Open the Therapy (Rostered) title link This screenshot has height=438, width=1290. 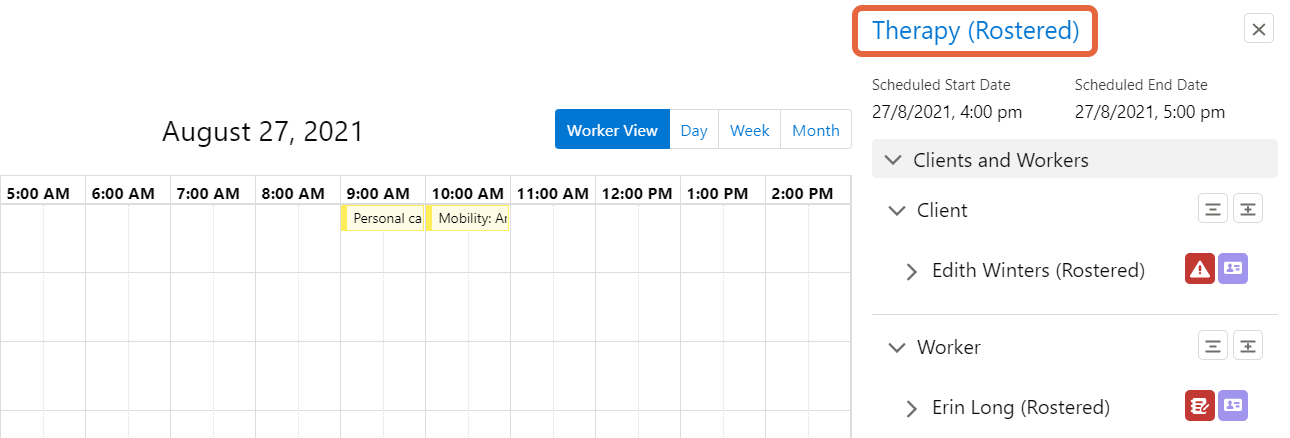click(x=976, y=30)
